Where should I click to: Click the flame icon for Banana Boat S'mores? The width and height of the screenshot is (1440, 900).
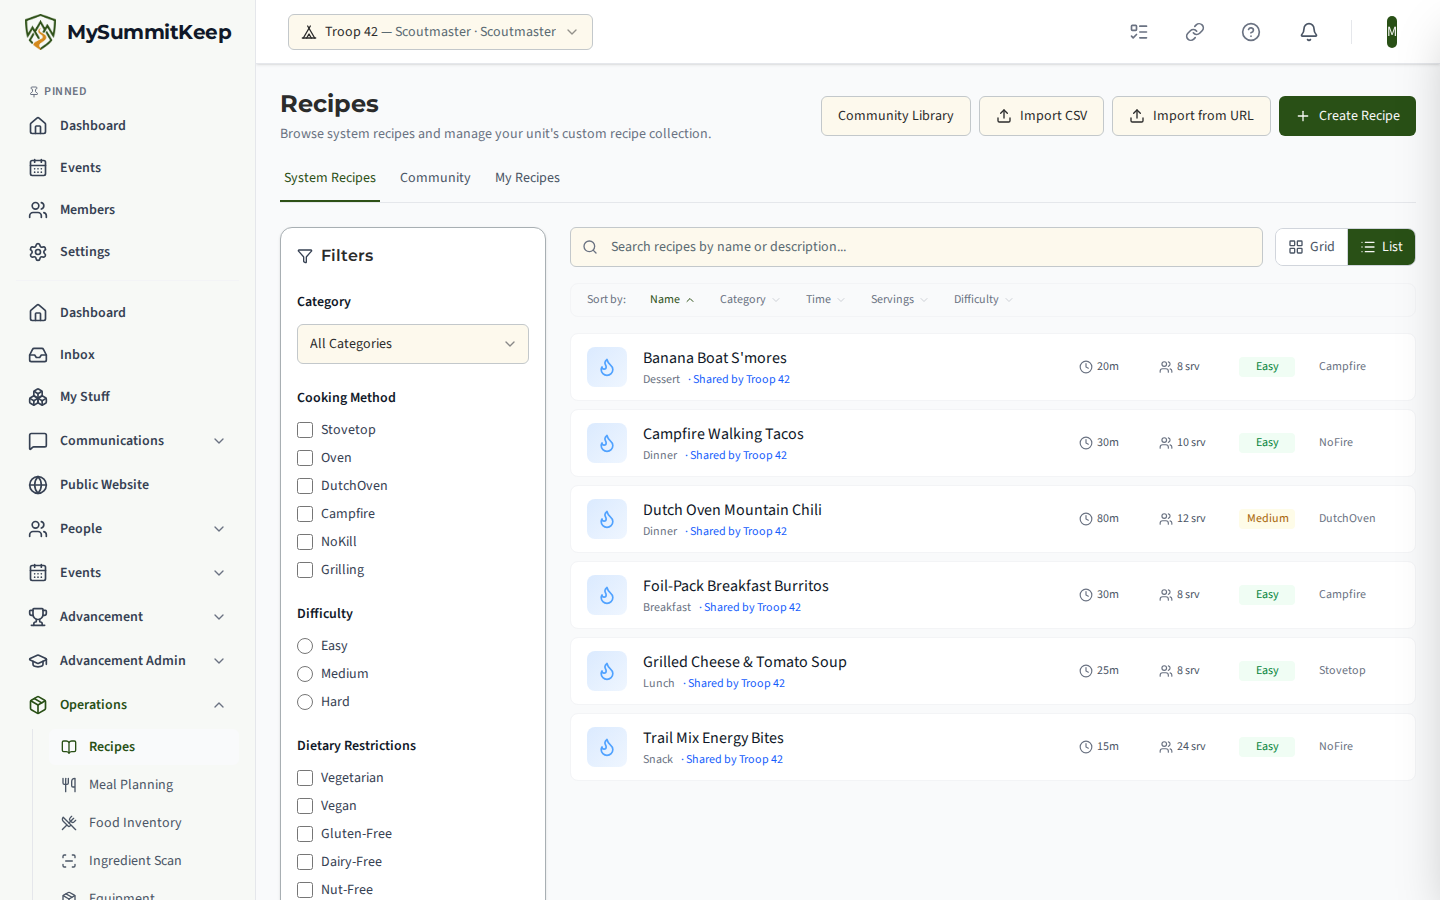[607, 367]
